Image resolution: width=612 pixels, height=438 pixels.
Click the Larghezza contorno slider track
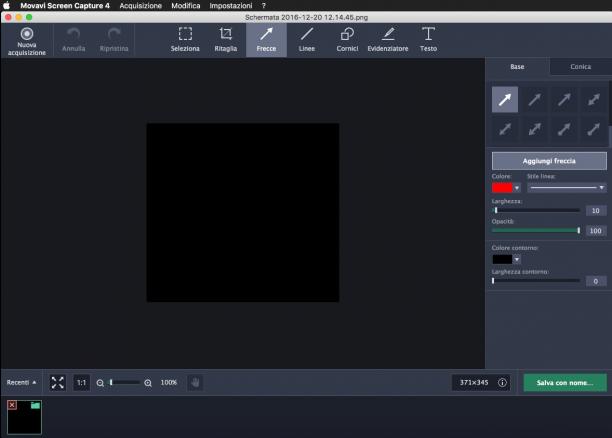[536, 281]
